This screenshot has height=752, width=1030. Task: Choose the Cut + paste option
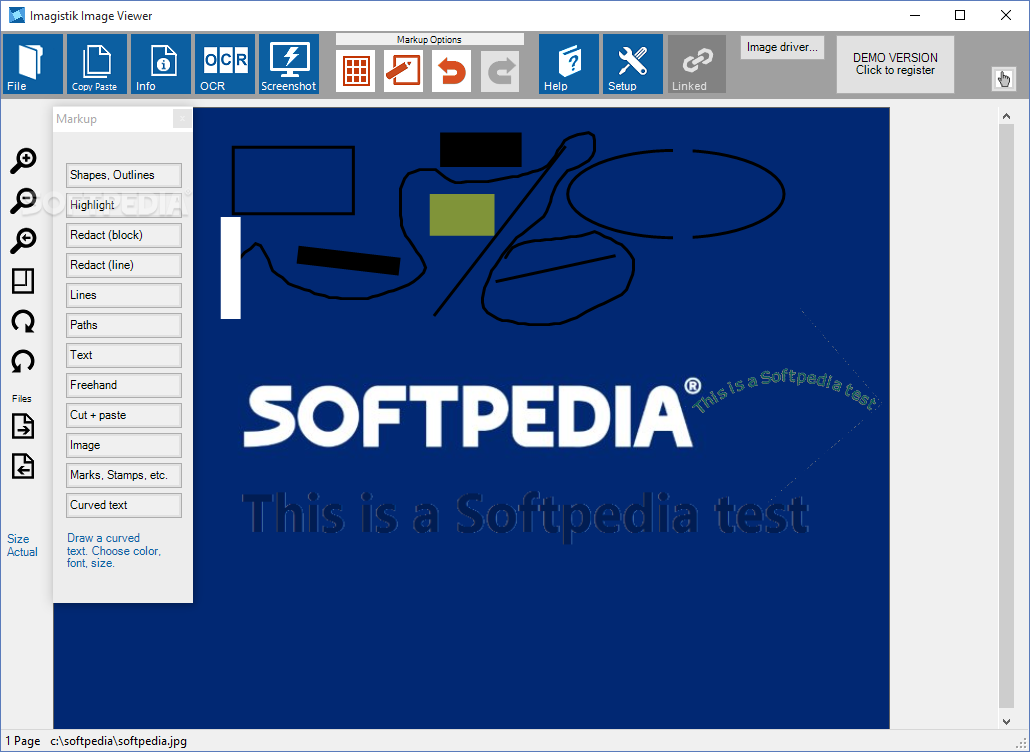(124, 415)
